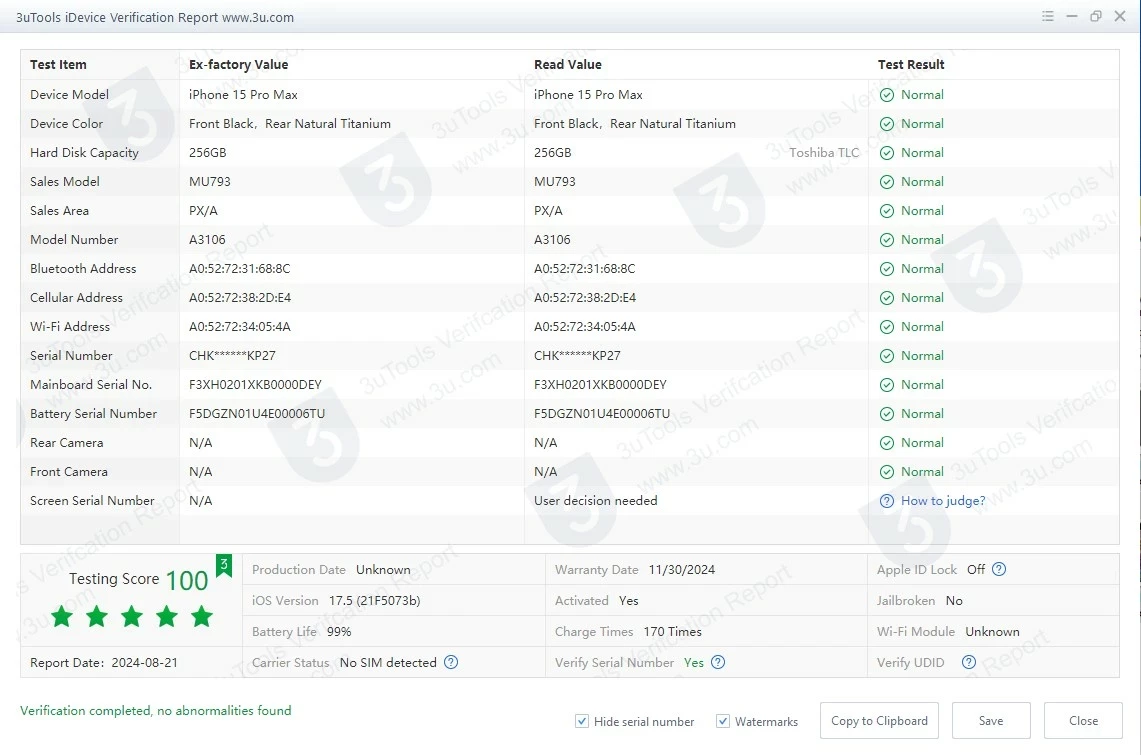
Task: Click the Copy to Clipboard button
Action: 879,721
